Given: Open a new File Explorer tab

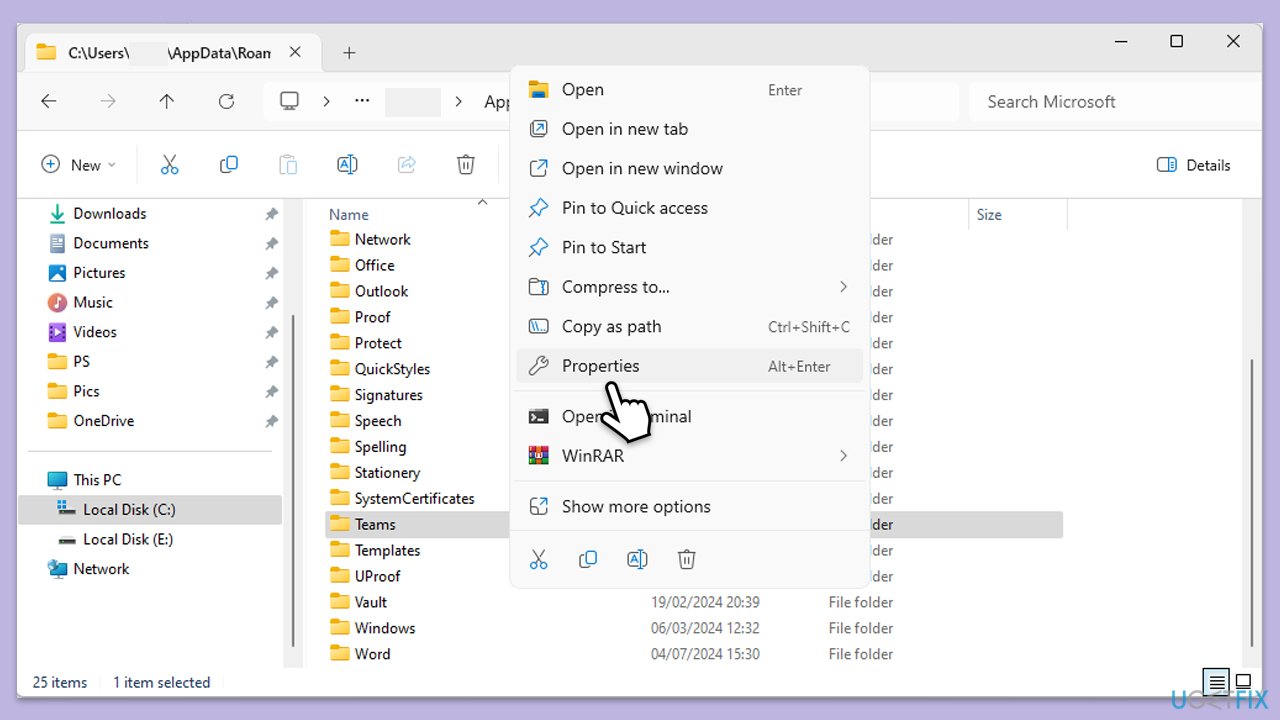Looking at the screenshot, I should [349, 53].
